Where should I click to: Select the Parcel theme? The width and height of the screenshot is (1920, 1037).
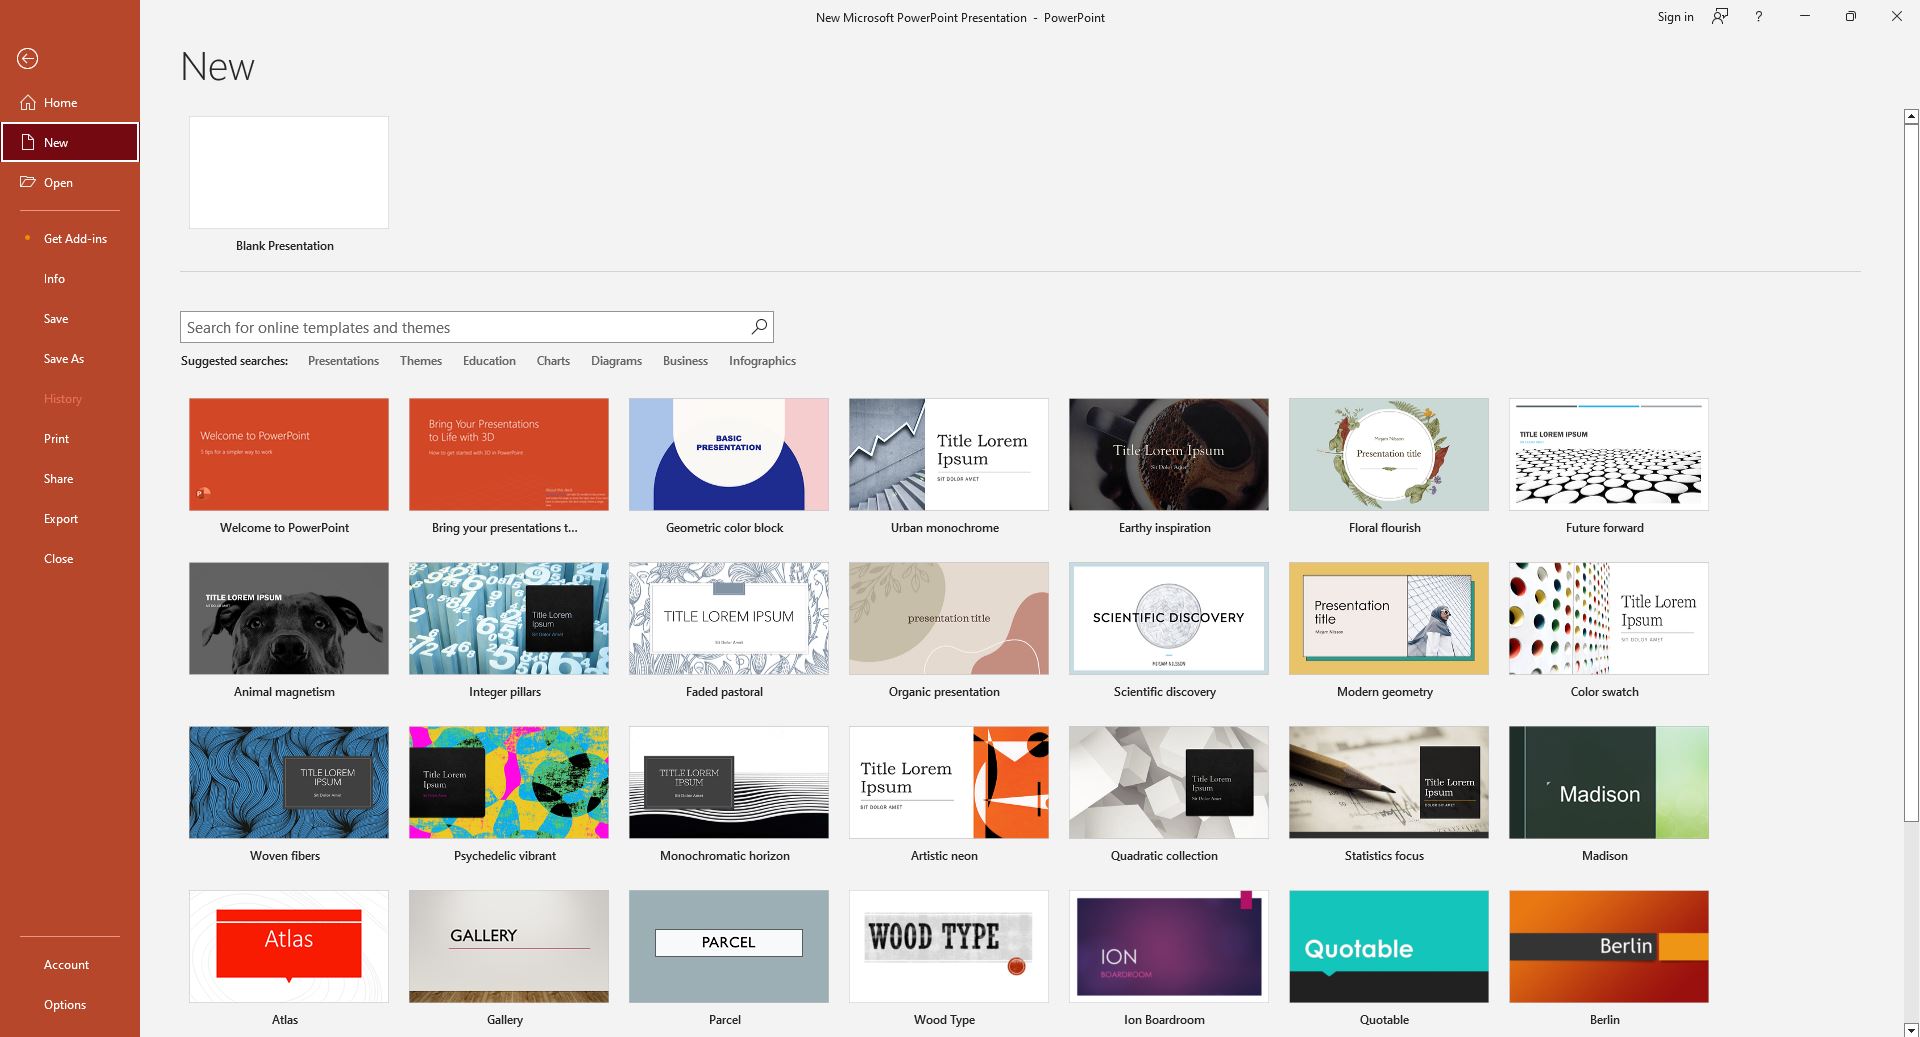pos(729,946)
